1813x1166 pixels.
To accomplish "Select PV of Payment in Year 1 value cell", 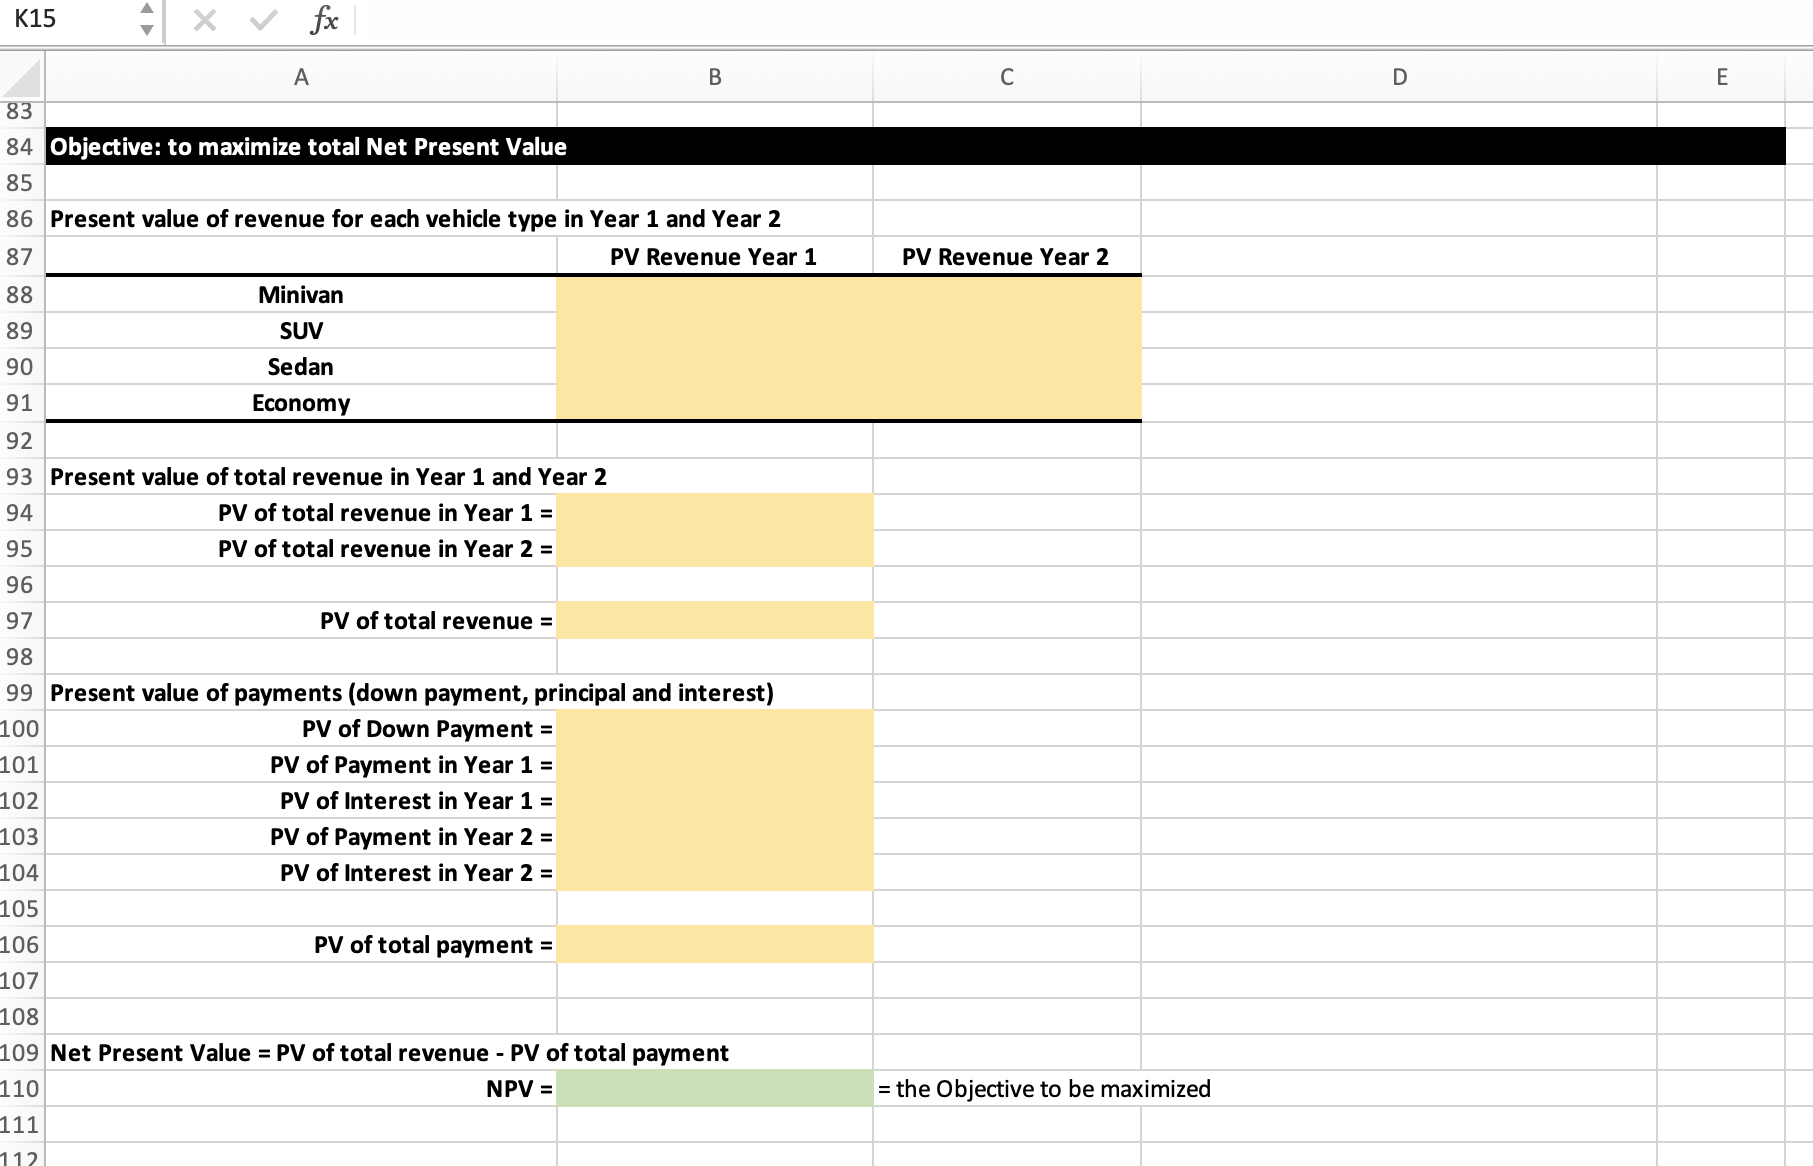I will 715,765.
